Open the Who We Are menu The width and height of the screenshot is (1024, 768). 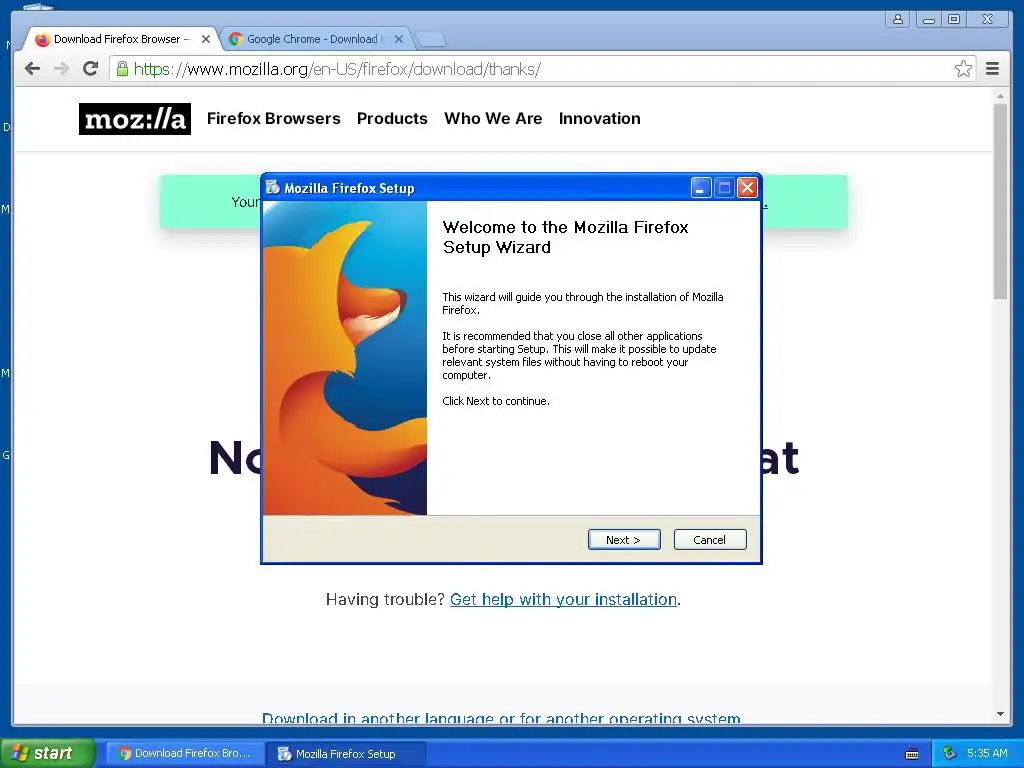pyautogui.click(x=493, y=118)
